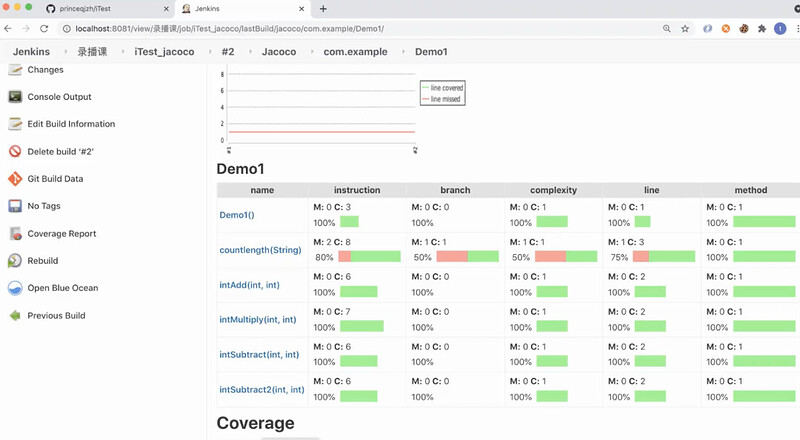Open the browser extensions puzzle icon

762,29
